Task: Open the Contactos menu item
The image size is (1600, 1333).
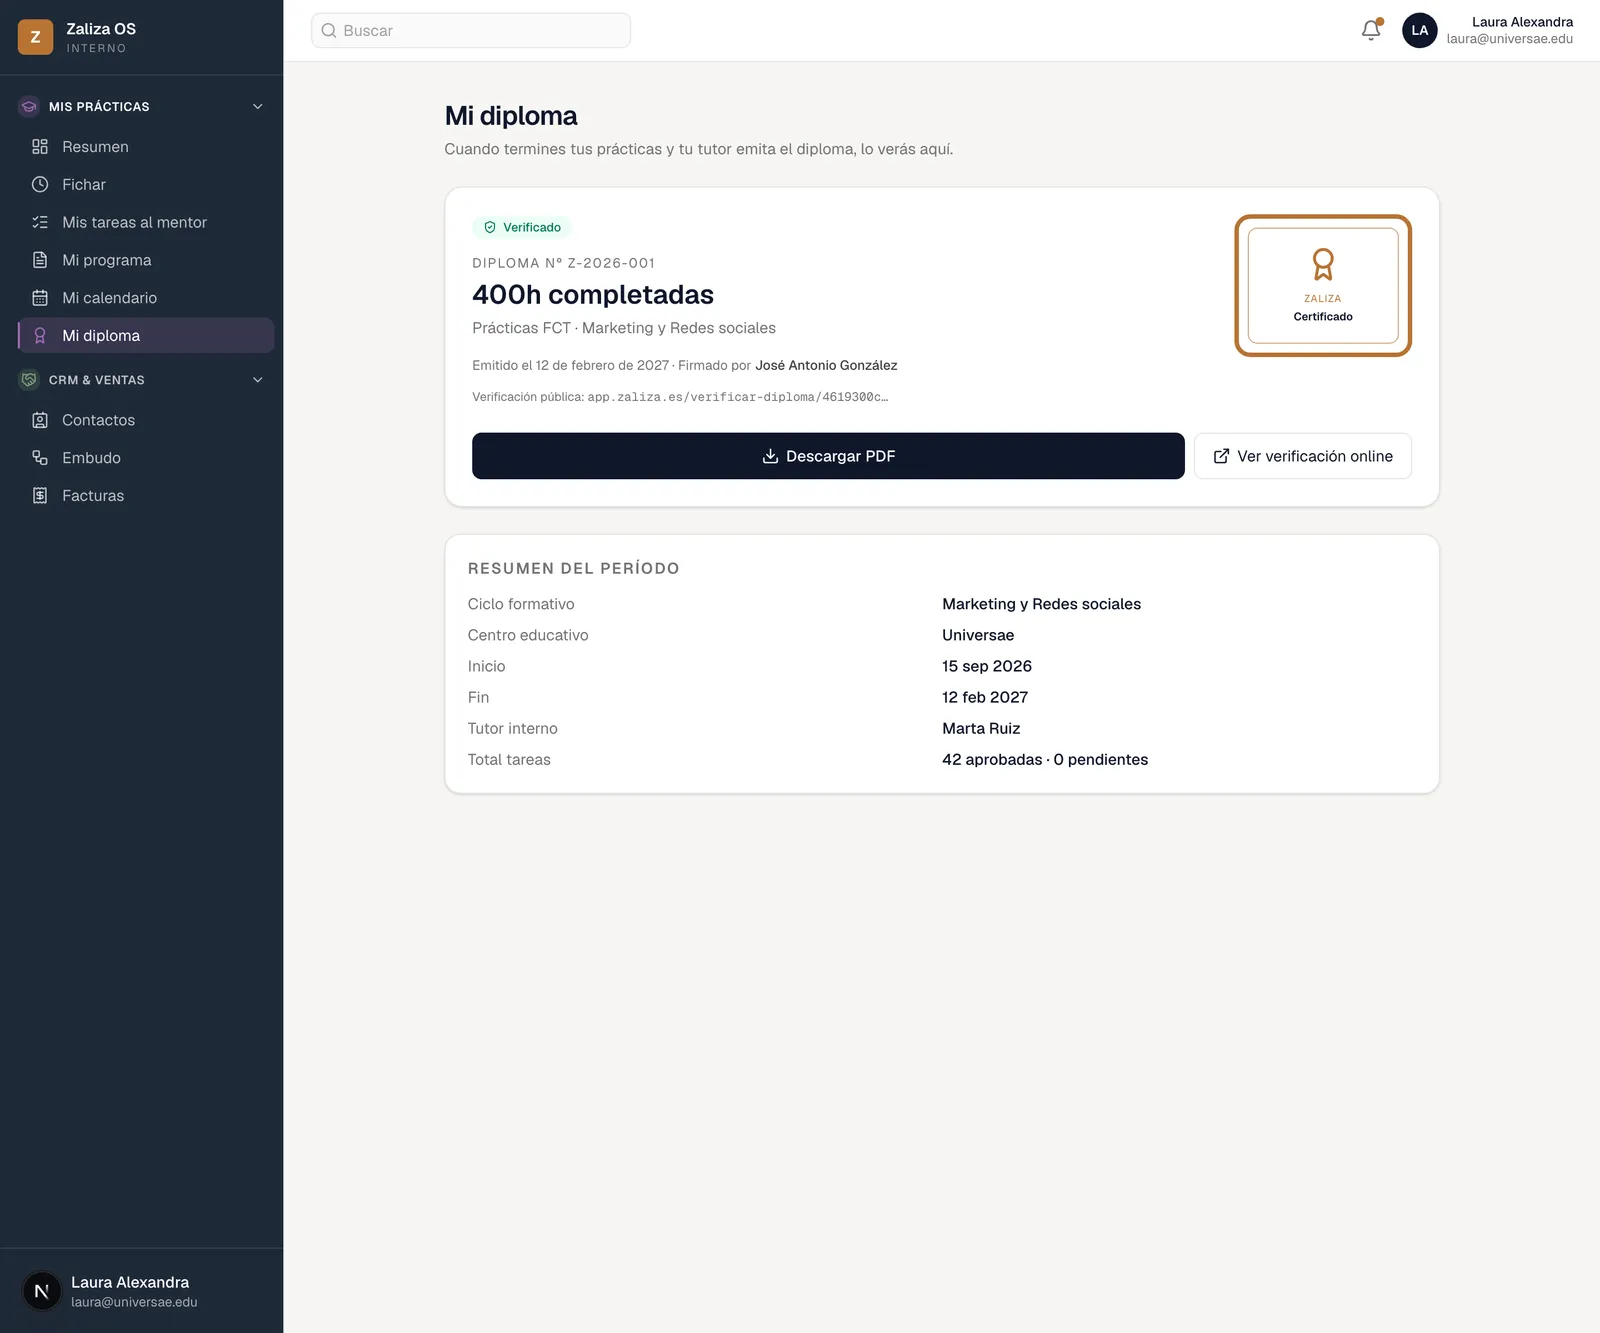Action: 146,420
